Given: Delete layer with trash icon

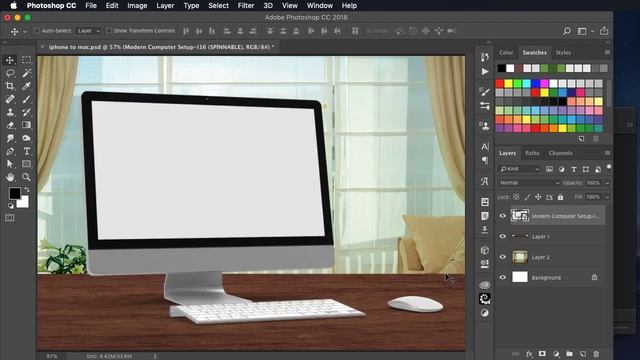Looking at the screenshot, I should pyautogui.click(x=596, y=354).
